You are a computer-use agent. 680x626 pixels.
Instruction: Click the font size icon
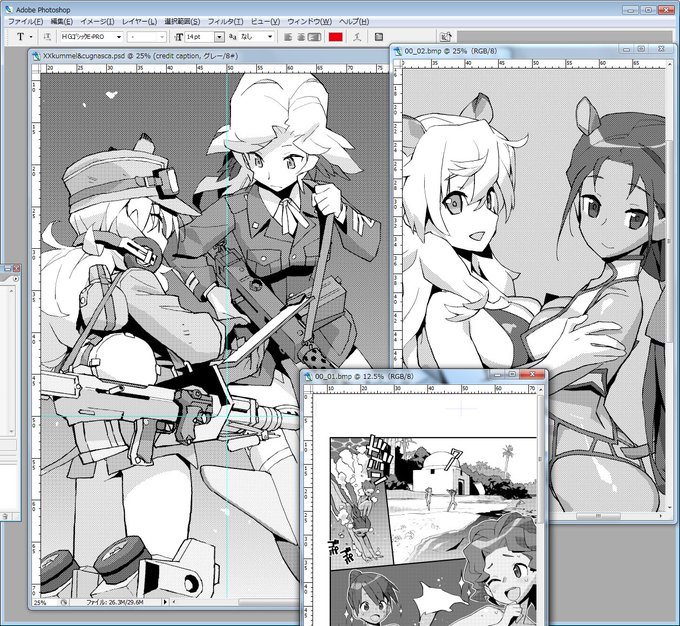point(178,37)
